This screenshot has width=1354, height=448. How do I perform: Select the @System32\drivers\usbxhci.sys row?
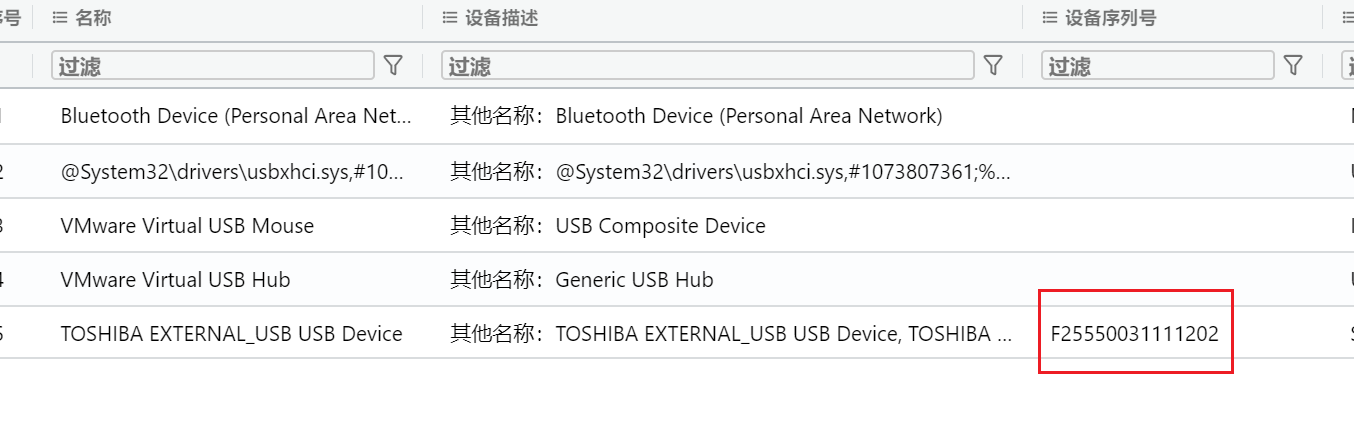click(677, 171)
